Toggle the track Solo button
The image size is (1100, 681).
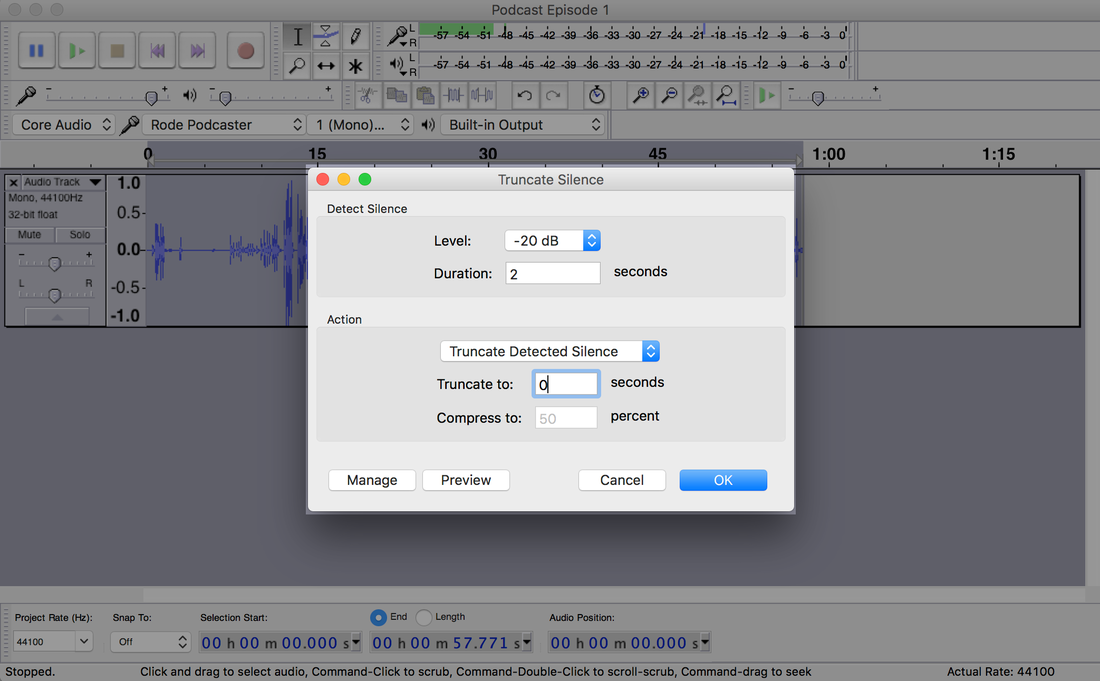pyautogui.click(x=79, y=235)
